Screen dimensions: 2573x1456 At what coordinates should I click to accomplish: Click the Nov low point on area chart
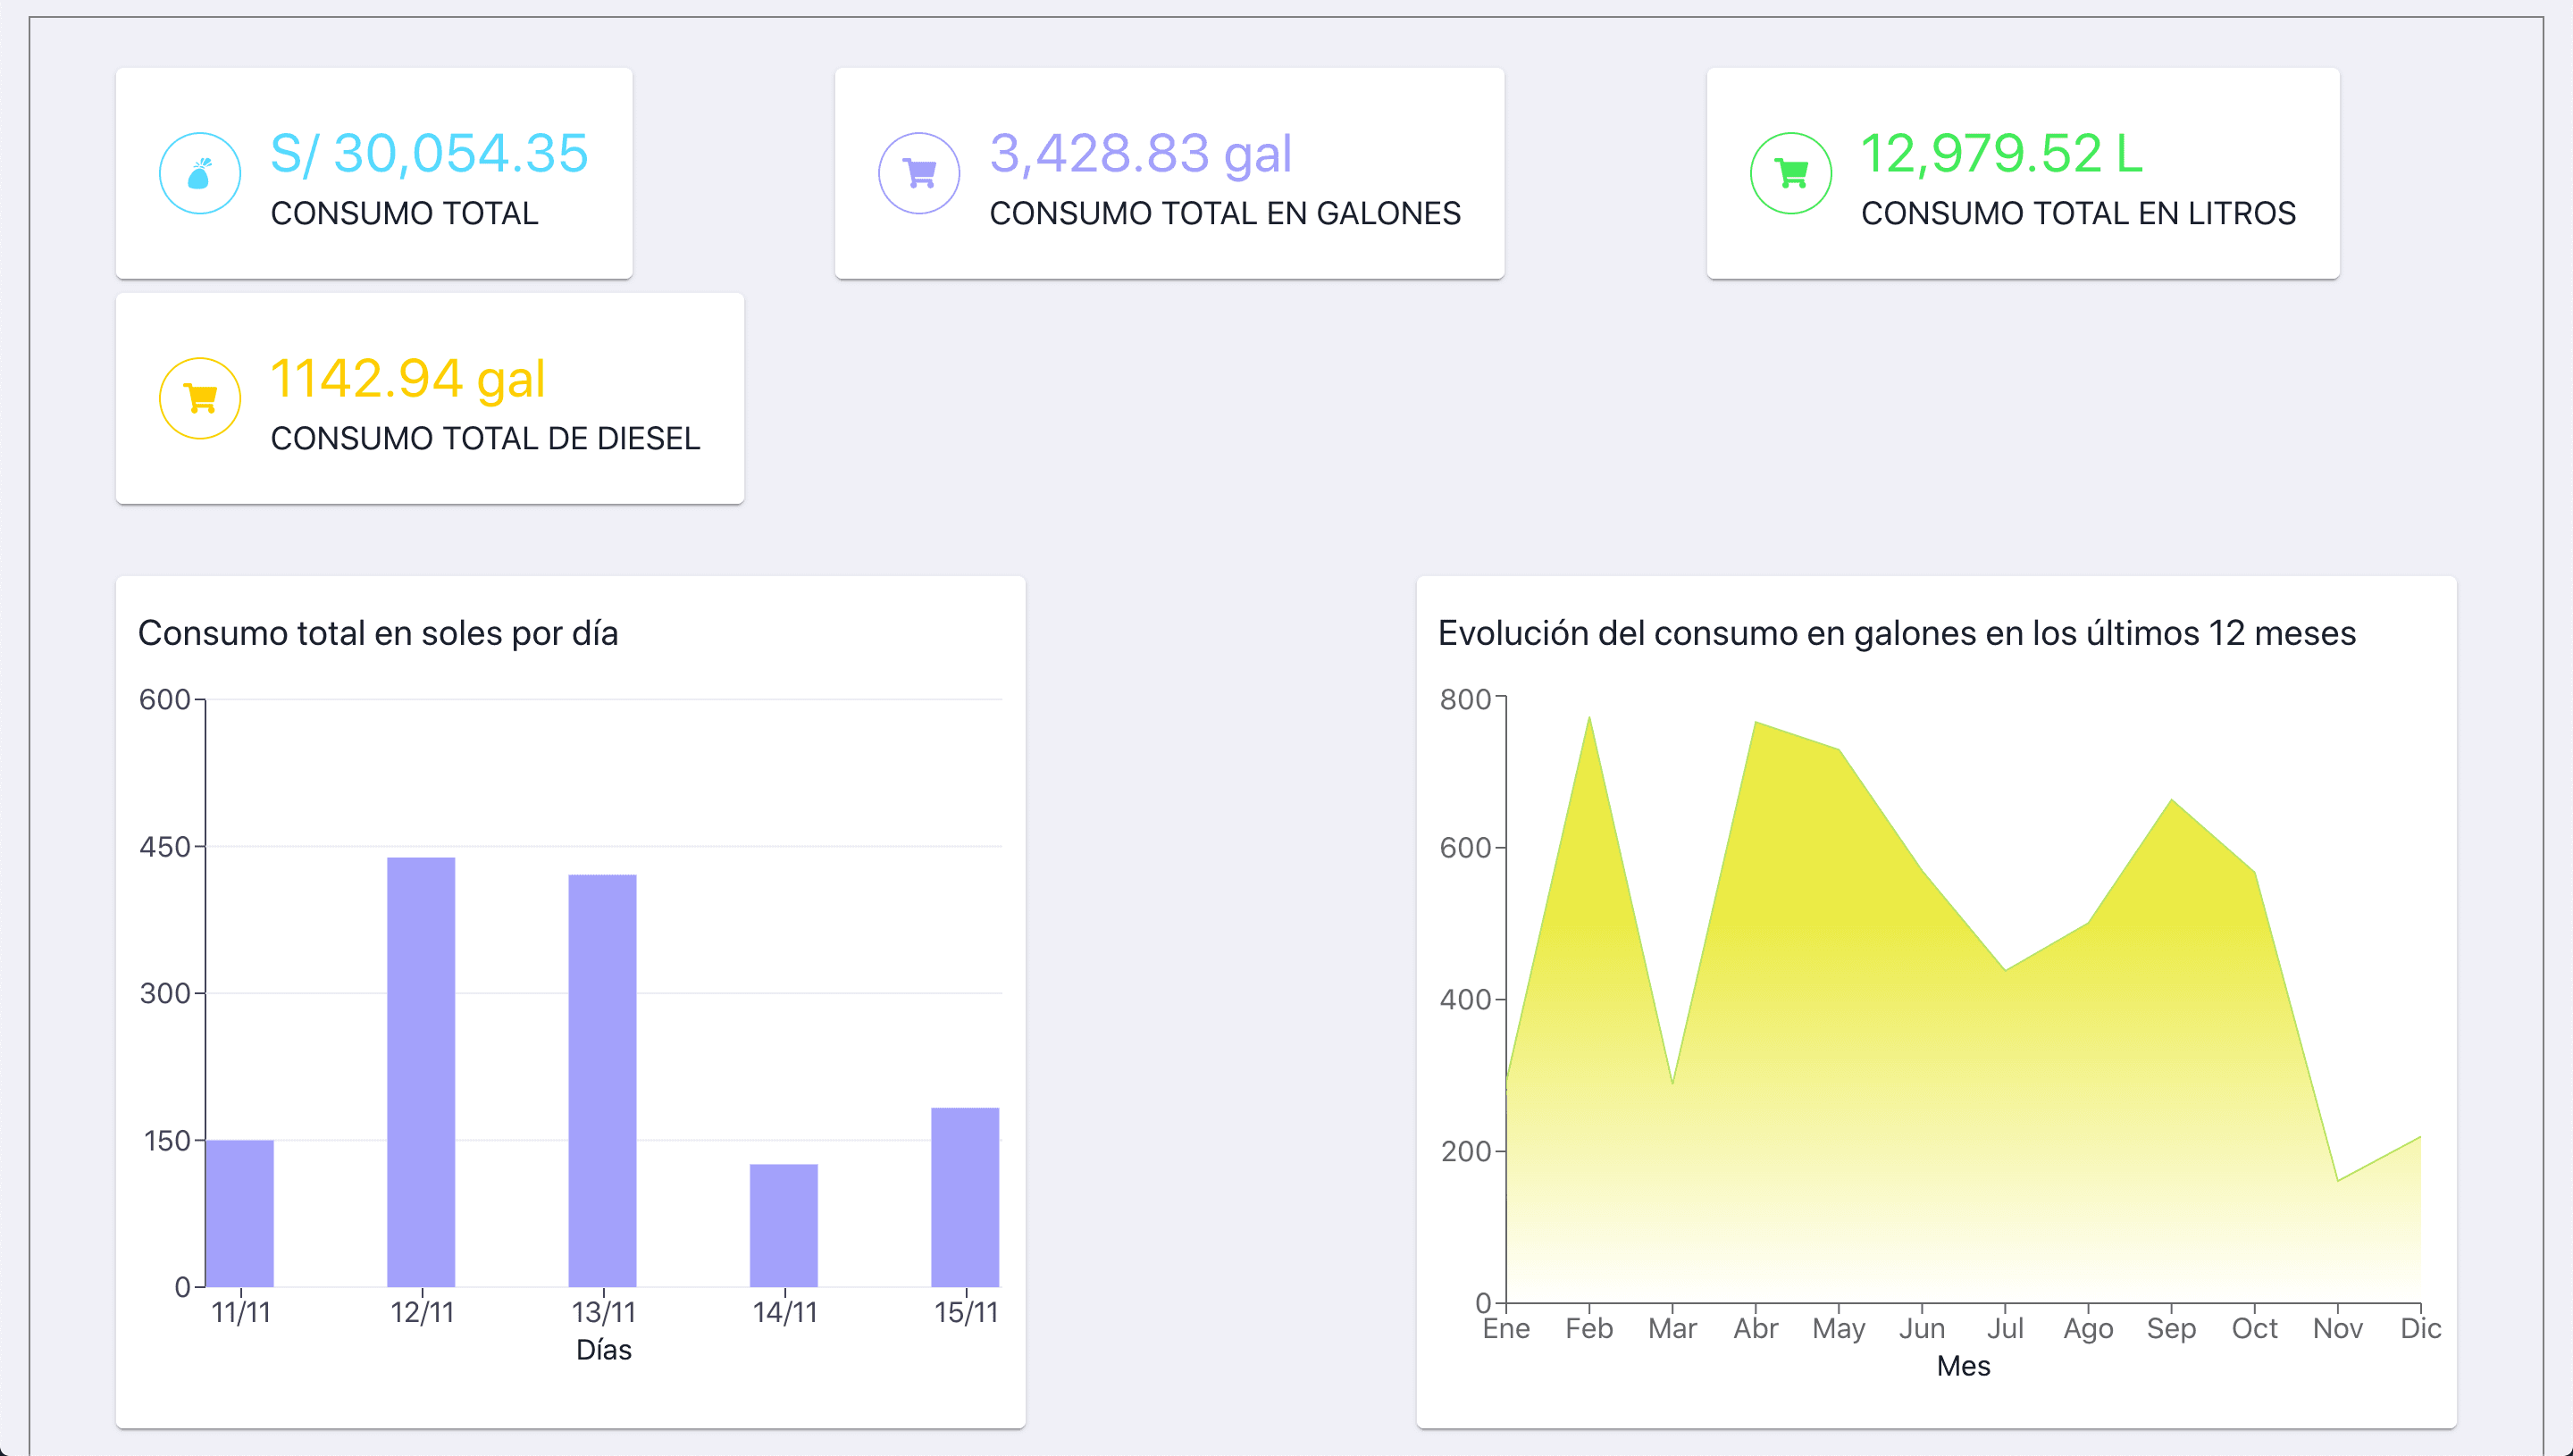coord(2338,1181)
